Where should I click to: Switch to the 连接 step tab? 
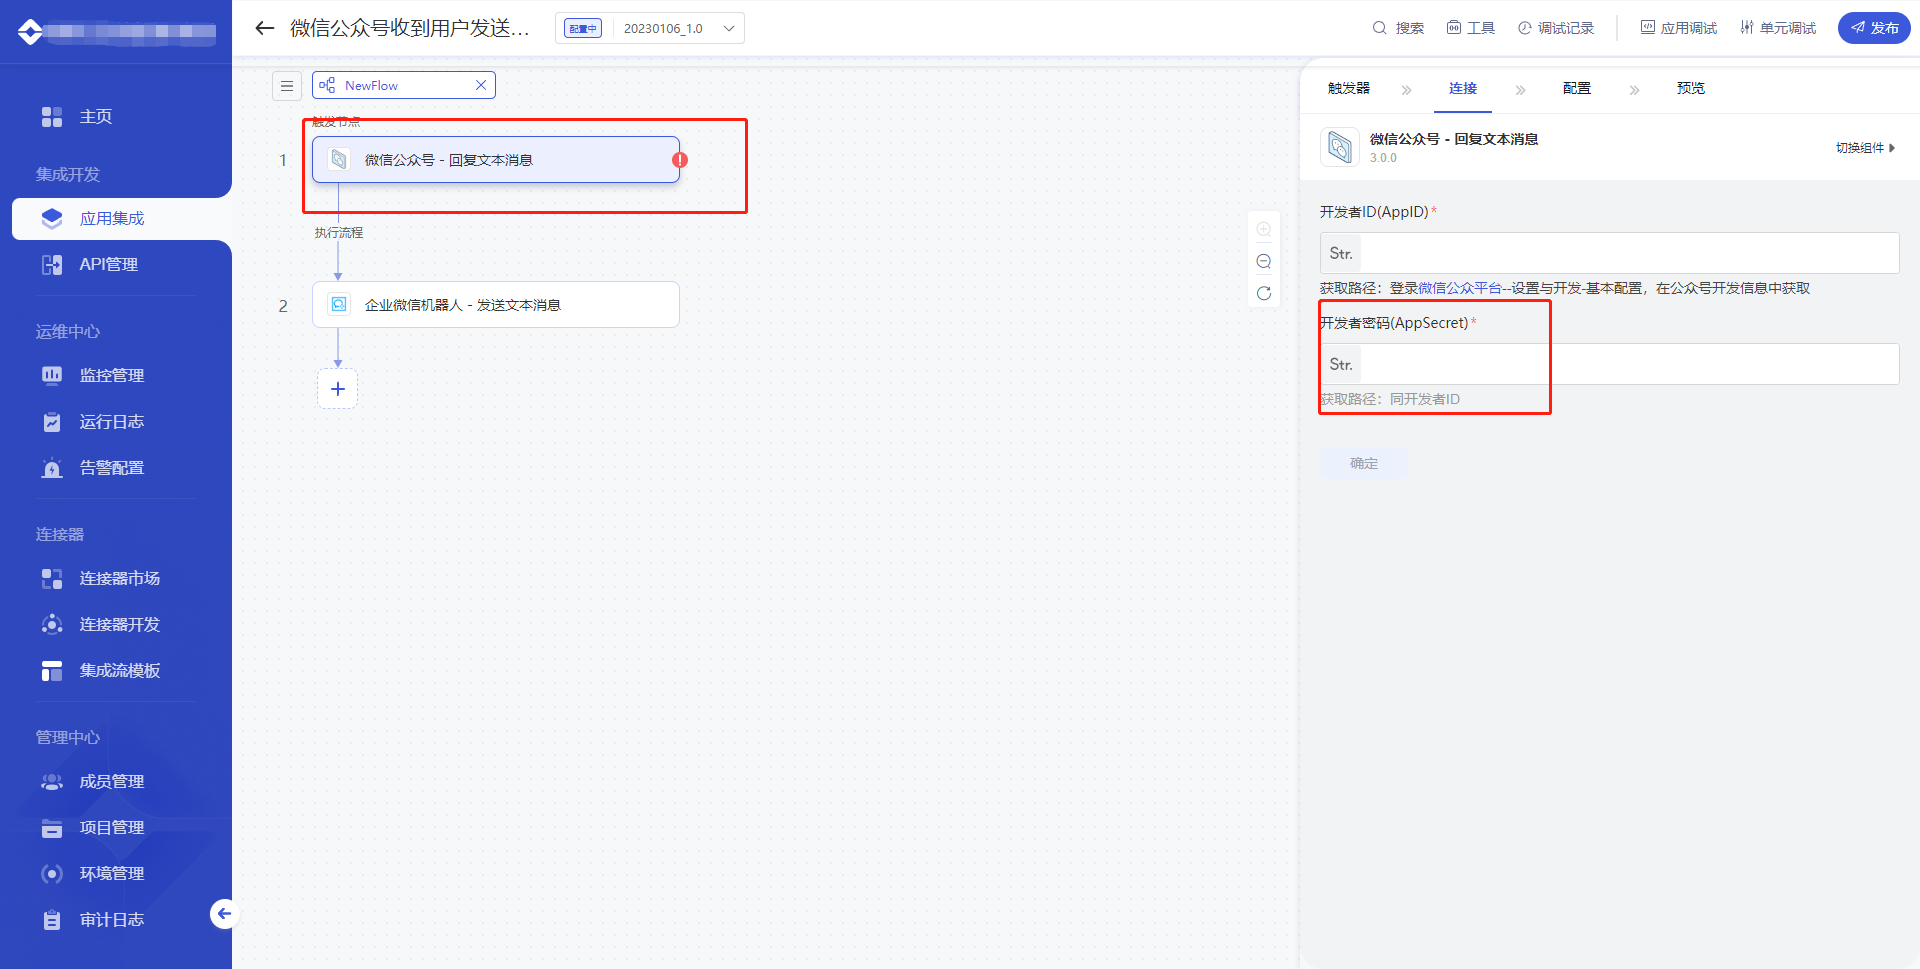coord(1463,89)
